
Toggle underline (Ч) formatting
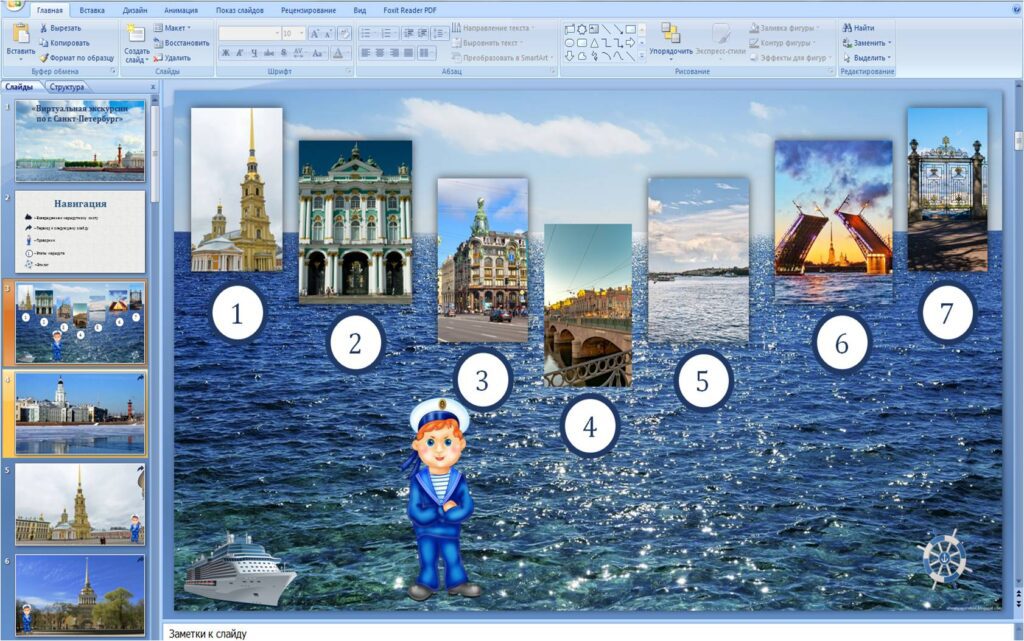click(x=256, y=52)
